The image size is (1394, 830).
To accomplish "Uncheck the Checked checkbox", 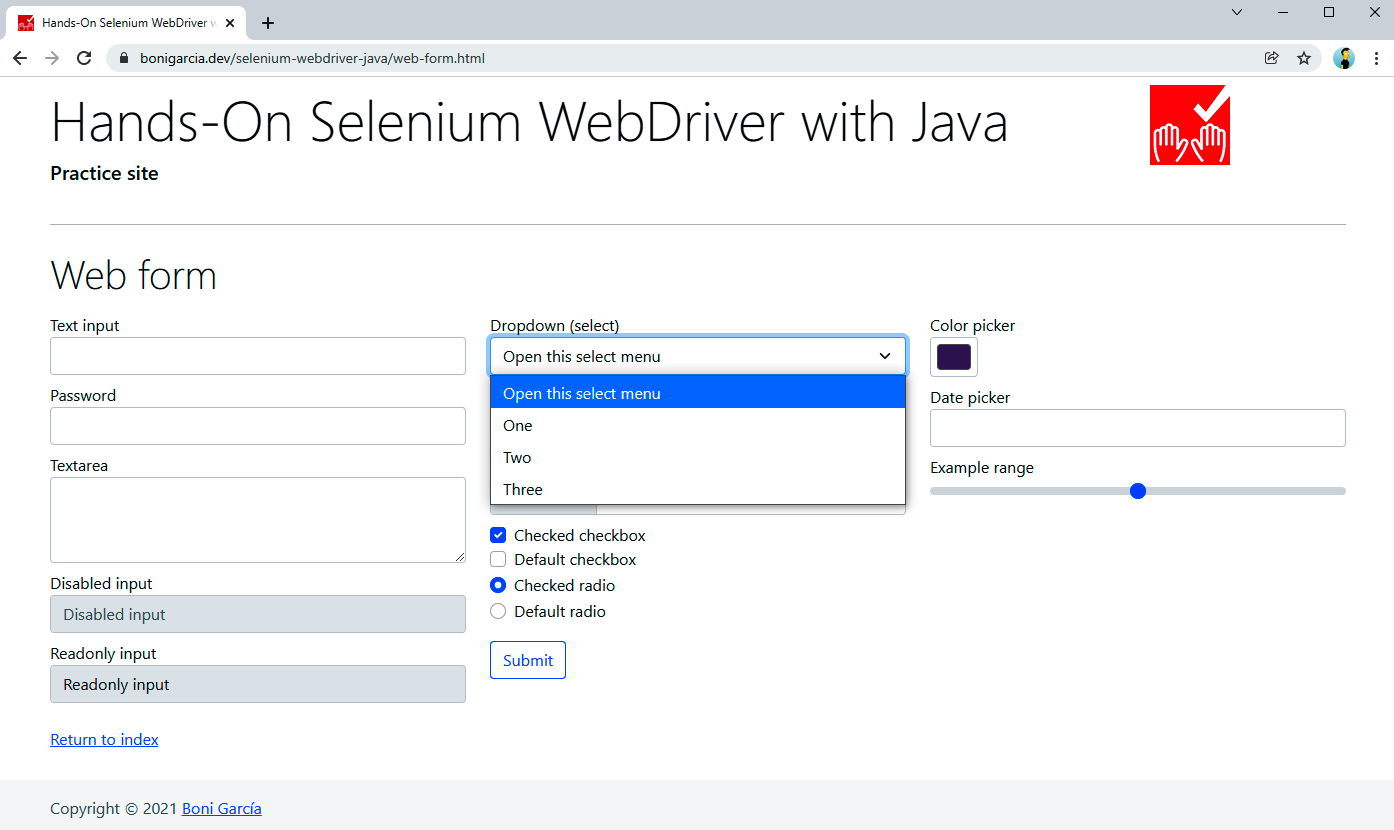I will click(x=498, y=535).
